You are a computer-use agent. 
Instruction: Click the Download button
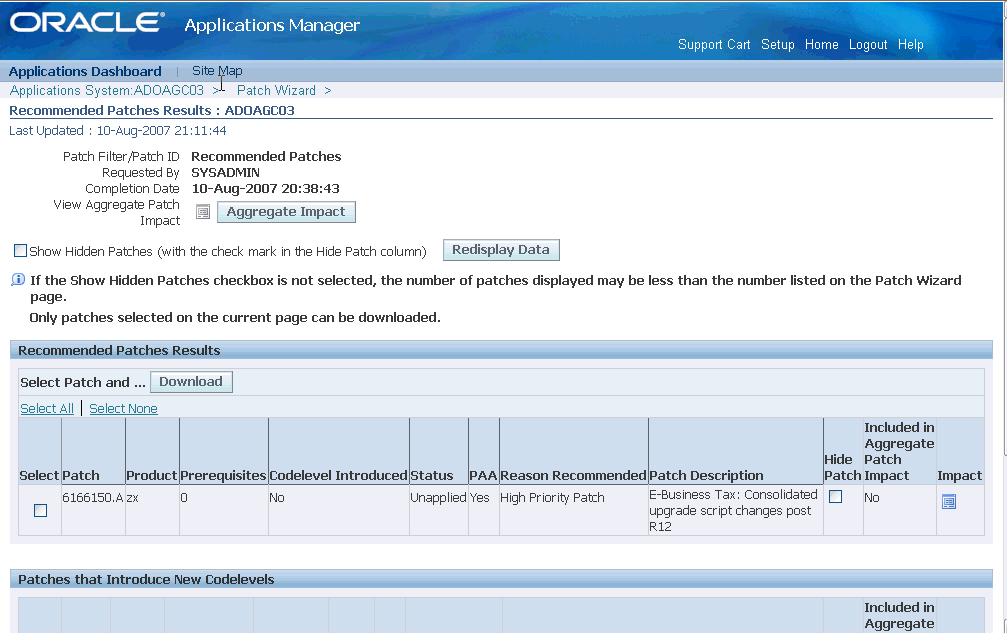191,382
